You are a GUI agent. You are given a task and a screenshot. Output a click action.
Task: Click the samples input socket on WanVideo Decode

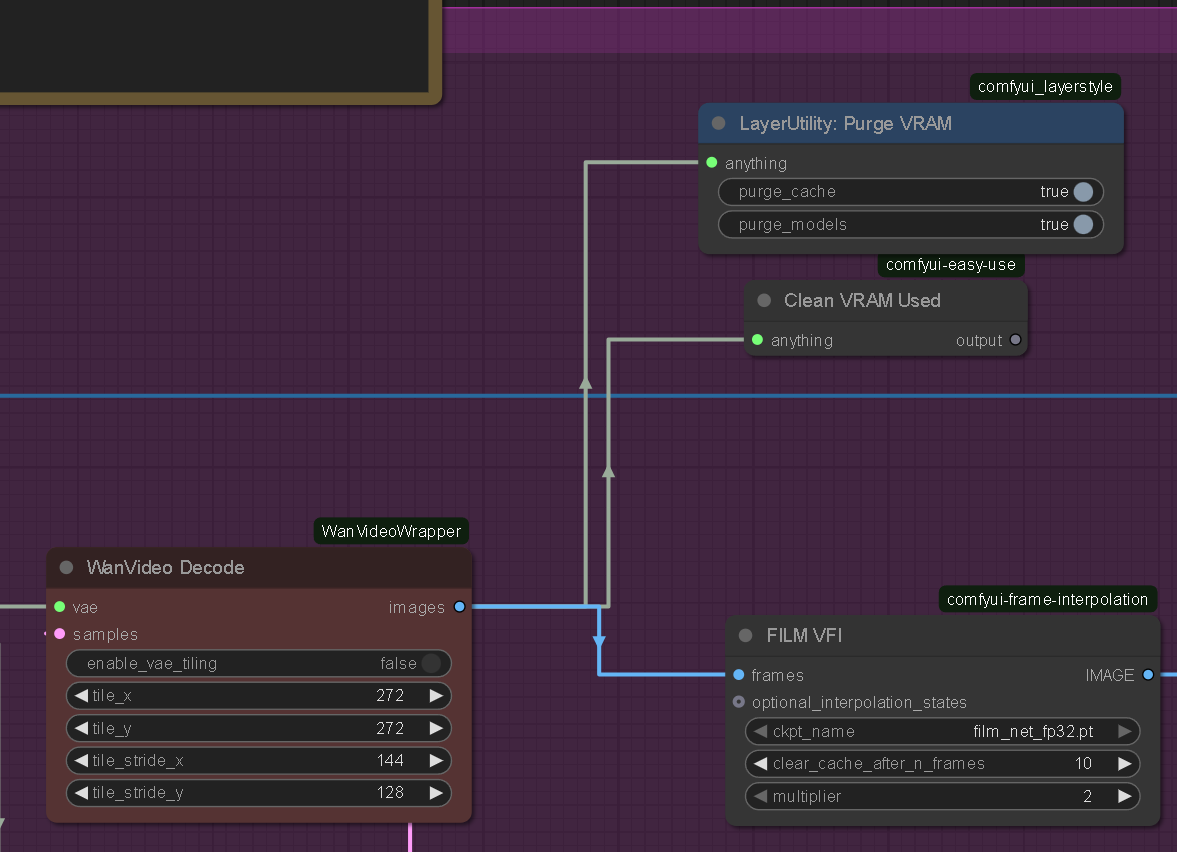point(59,634)
